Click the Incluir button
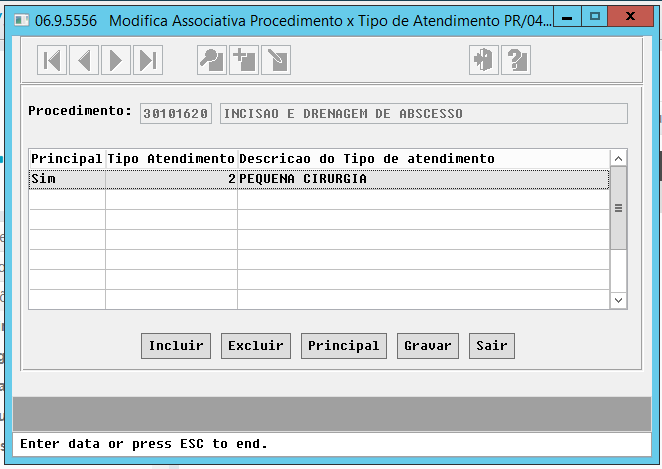This screenshot has height=469, width=662. (x=176, y=346)
